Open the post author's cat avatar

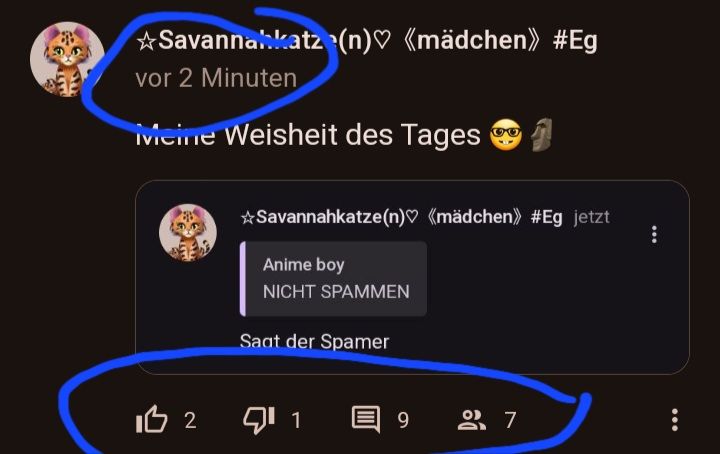pos(68,60)
